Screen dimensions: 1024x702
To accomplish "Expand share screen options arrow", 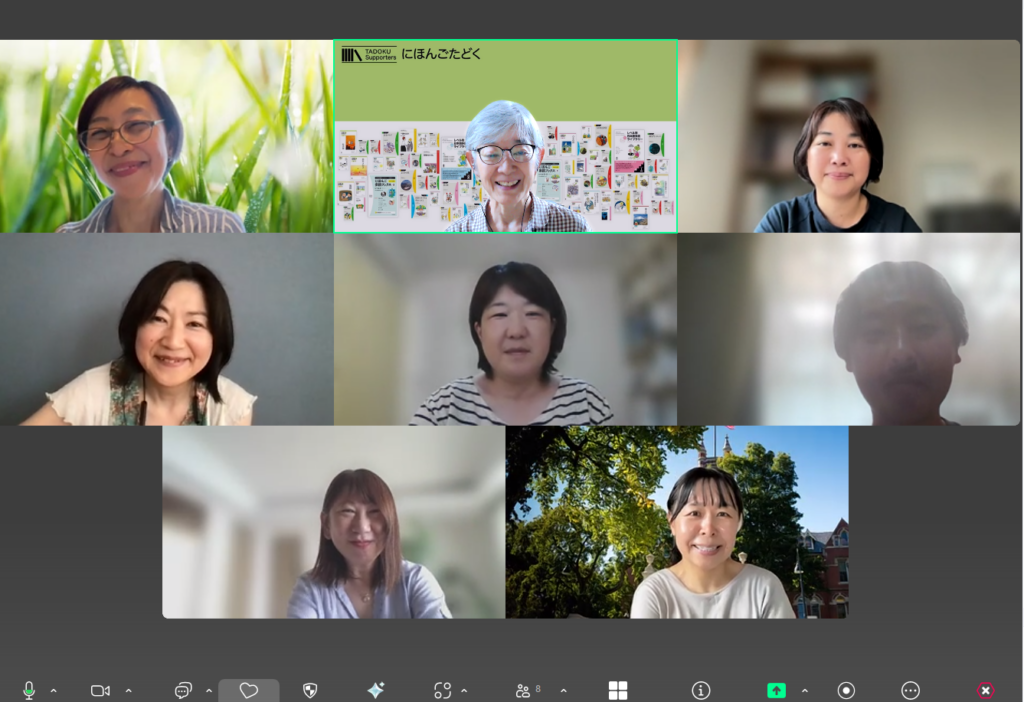I will (x=805, y=690).
